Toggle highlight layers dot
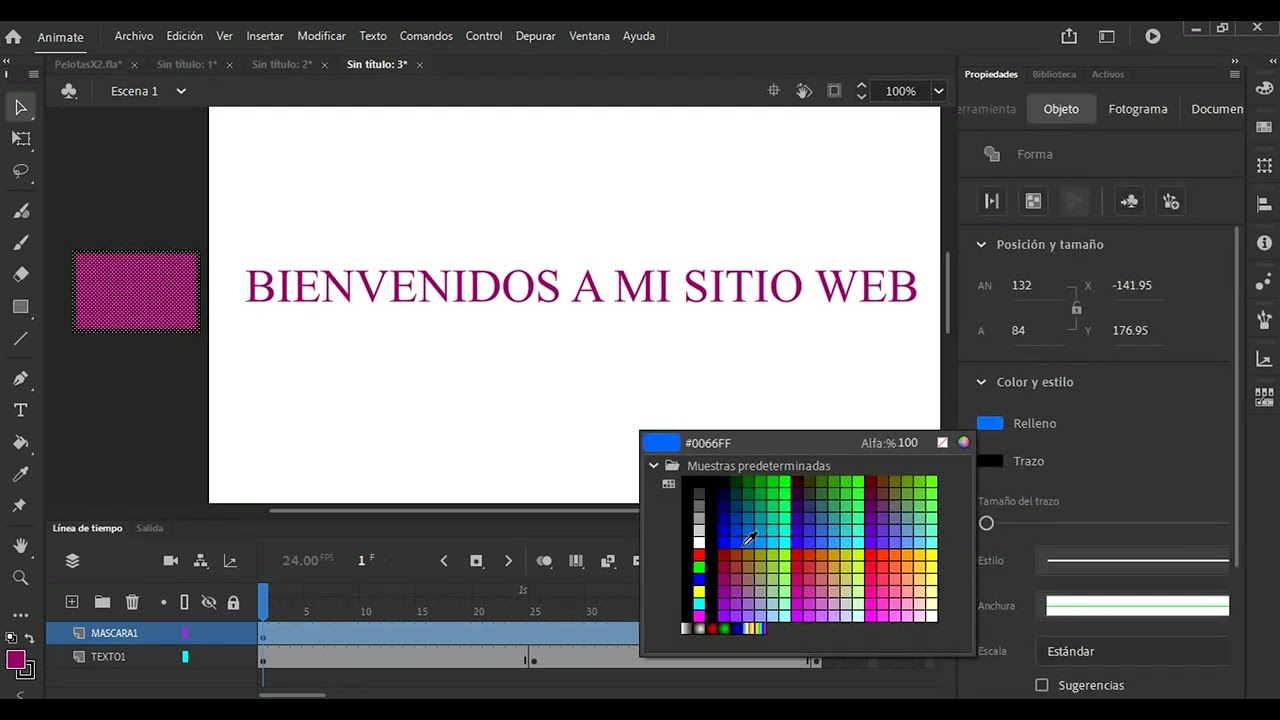The image size is (1280, 720). (x=163, y=602)
